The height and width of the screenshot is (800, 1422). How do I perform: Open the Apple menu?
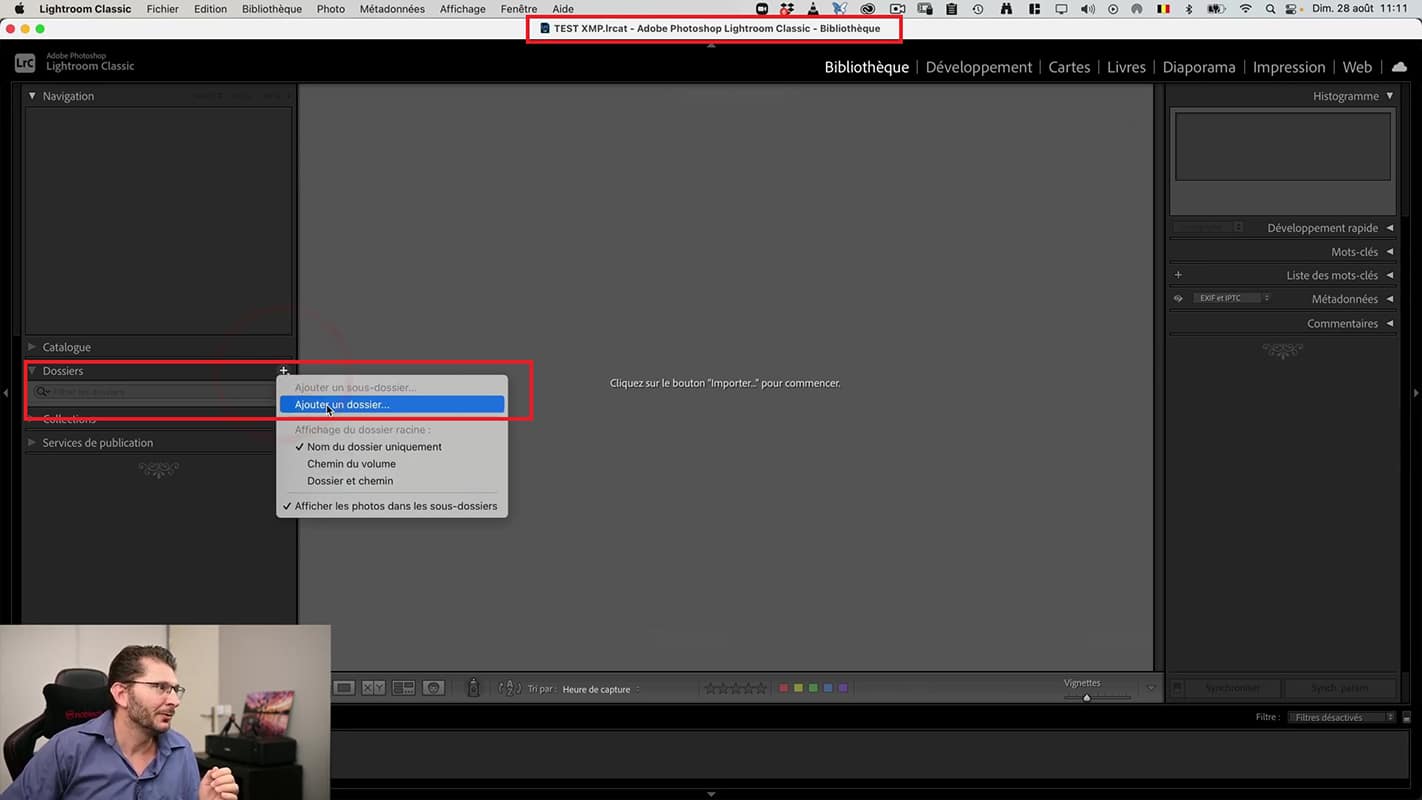point(19,9)
